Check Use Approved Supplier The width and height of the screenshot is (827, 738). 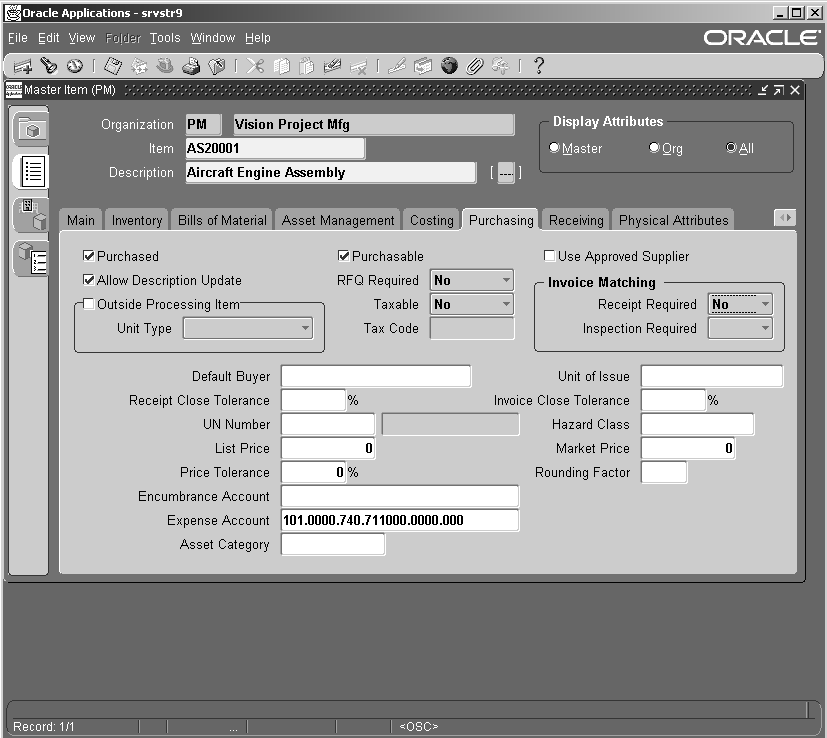coord(549,256)
